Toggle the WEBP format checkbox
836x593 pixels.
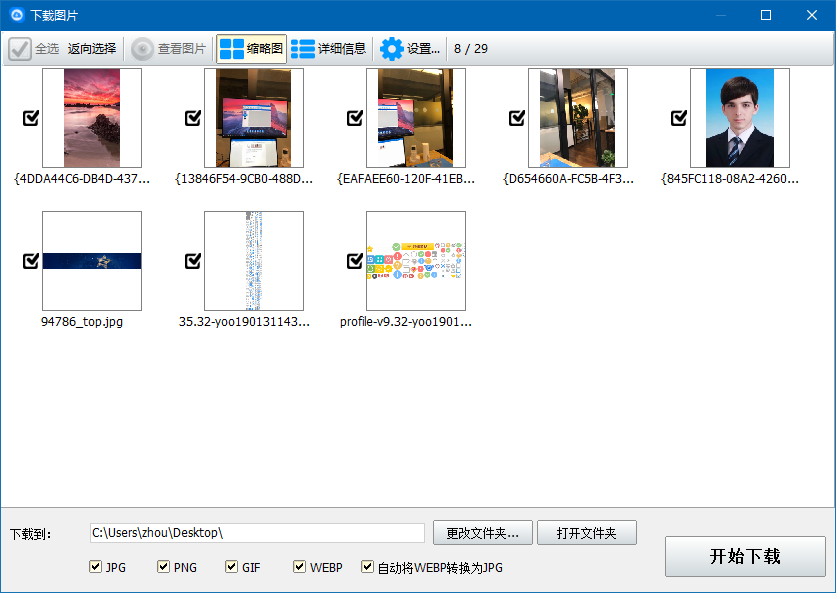[299, 566]
